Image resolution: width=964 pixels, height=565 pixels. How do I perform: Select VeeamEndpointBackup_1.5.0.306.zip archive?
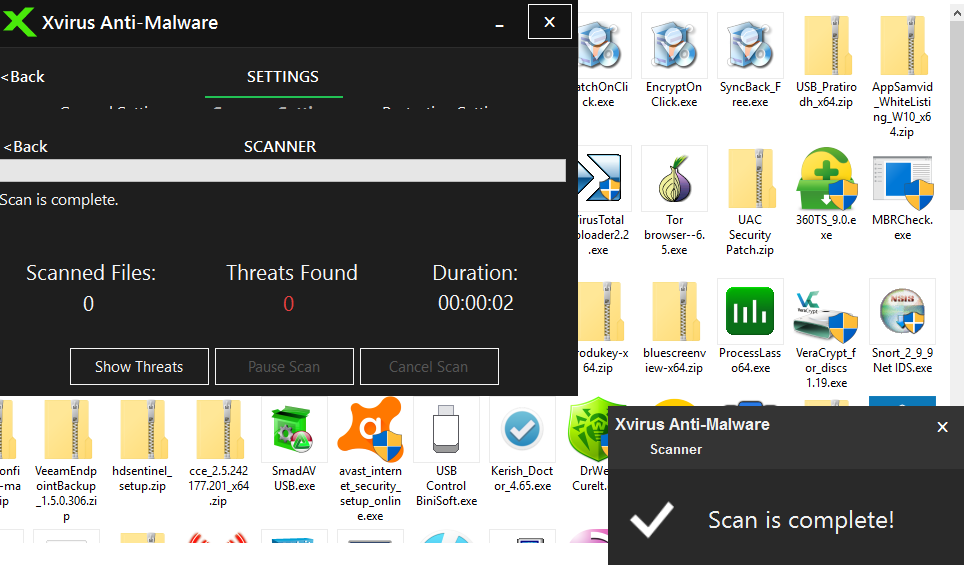click(x=66, y=429)
